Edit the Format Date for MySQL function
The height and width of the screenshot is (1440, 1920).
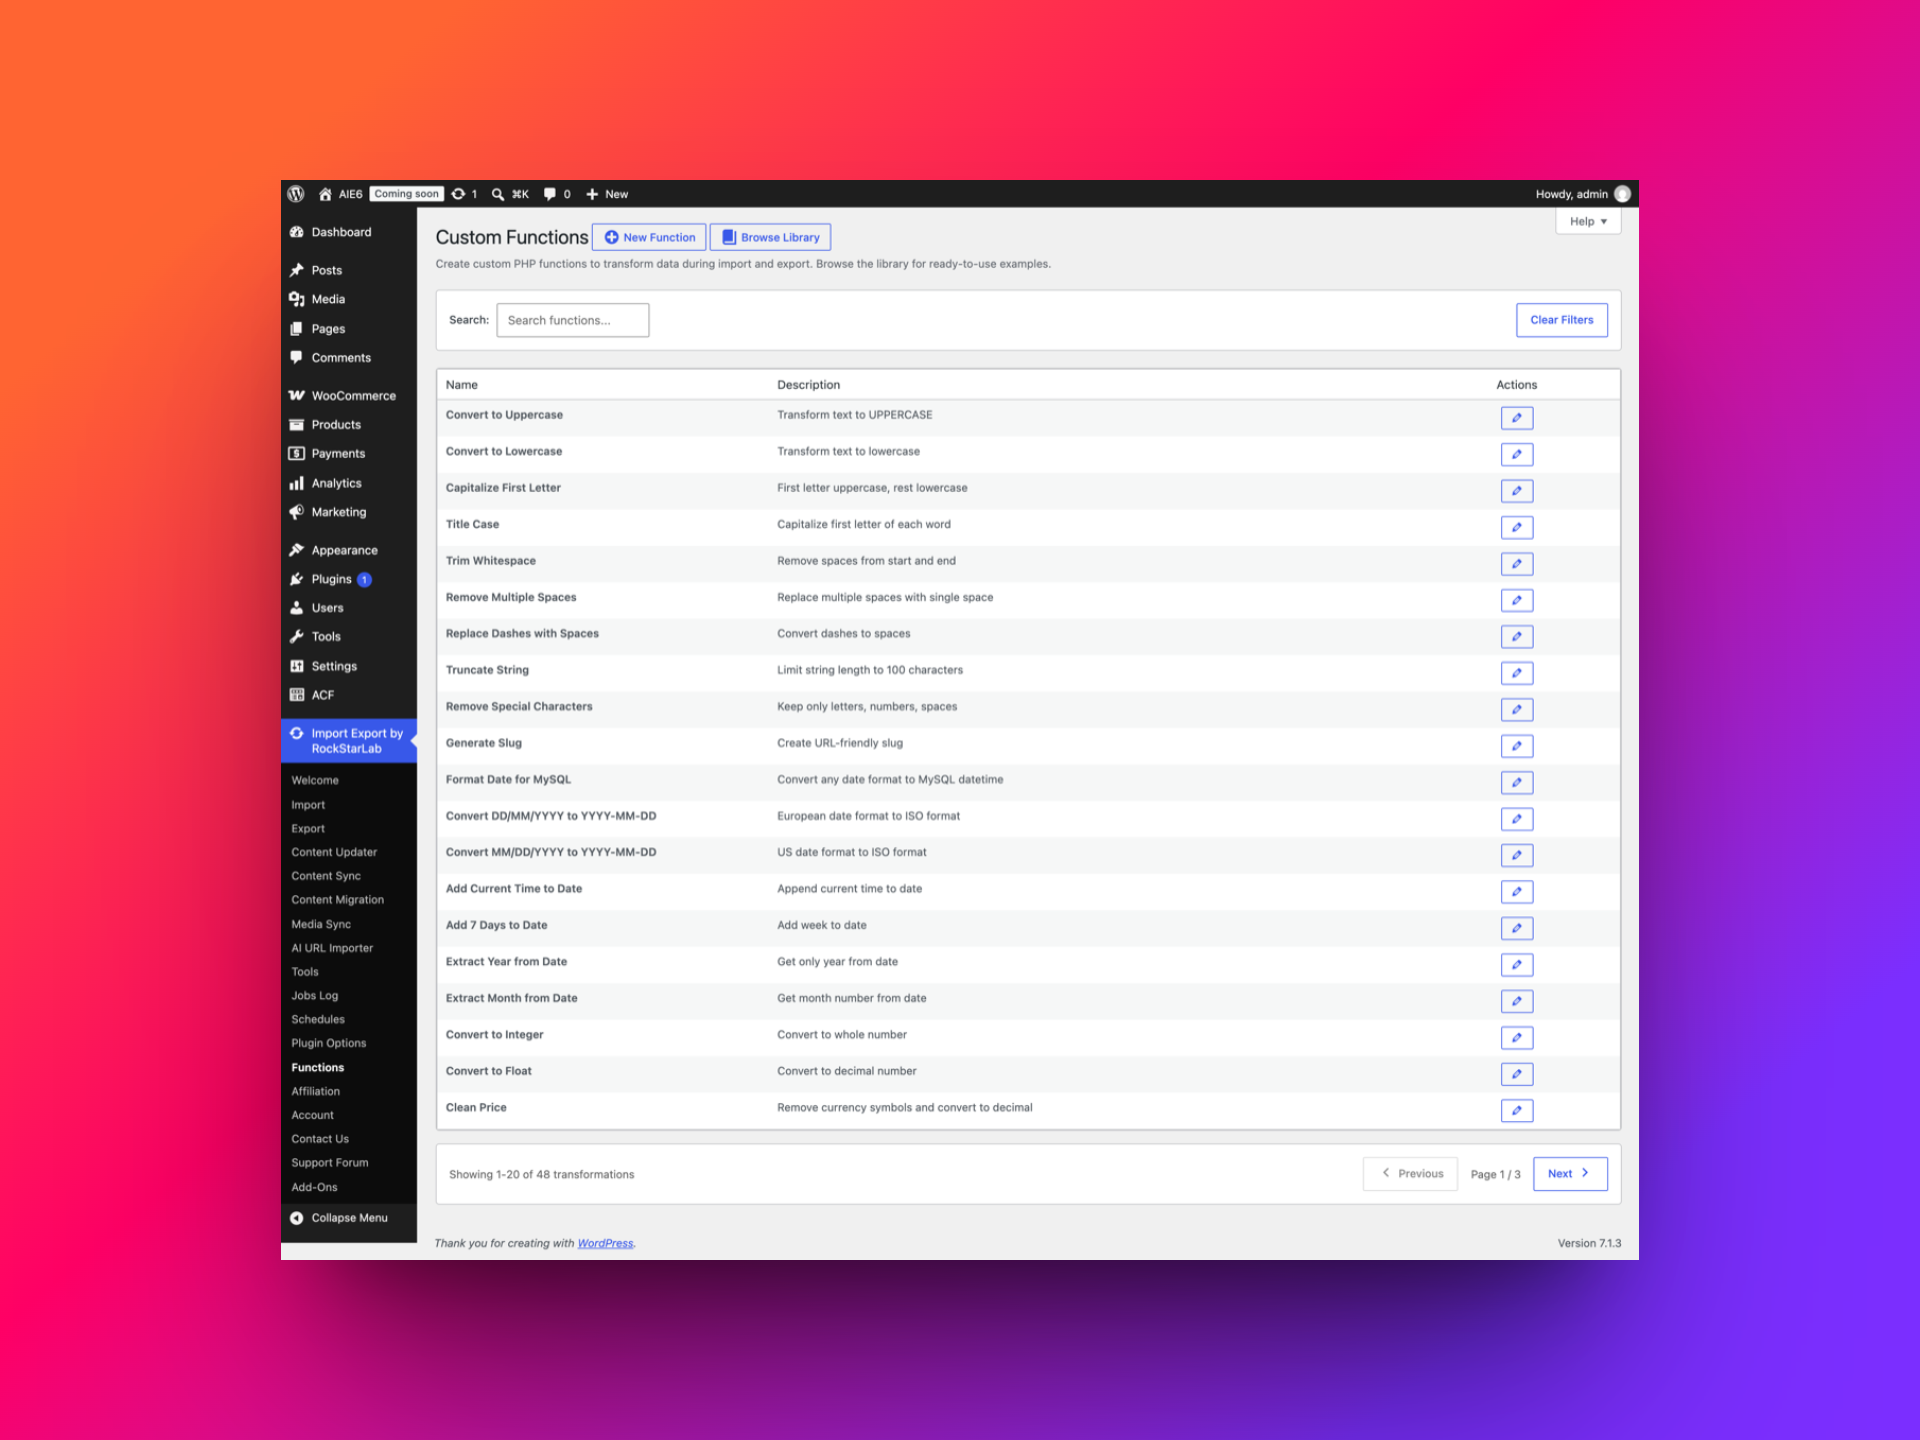[1516, 783]
